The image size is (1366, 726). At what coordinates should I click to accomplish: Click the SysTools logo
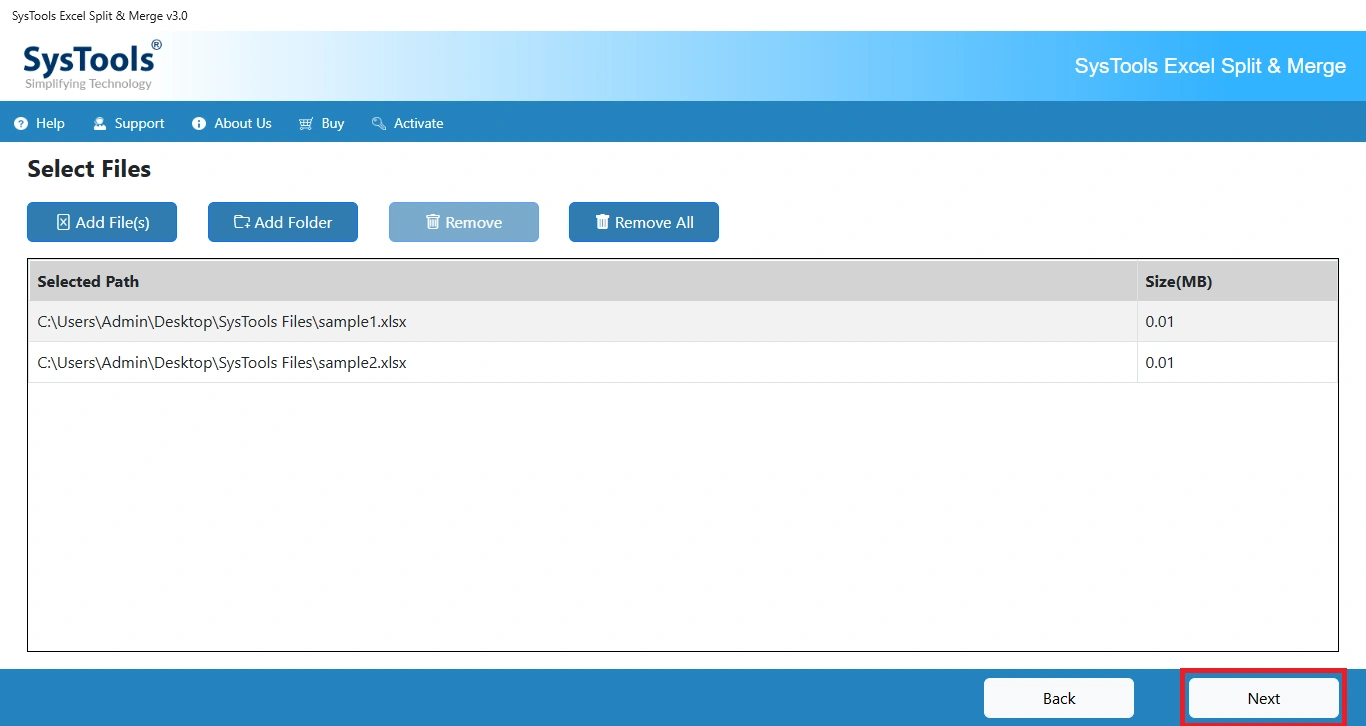click(x=91, y=65)
